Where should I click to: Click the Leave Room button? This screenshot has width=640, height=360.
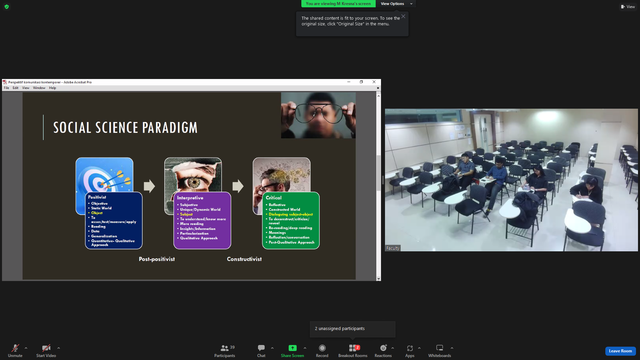[x=620, y=351]
